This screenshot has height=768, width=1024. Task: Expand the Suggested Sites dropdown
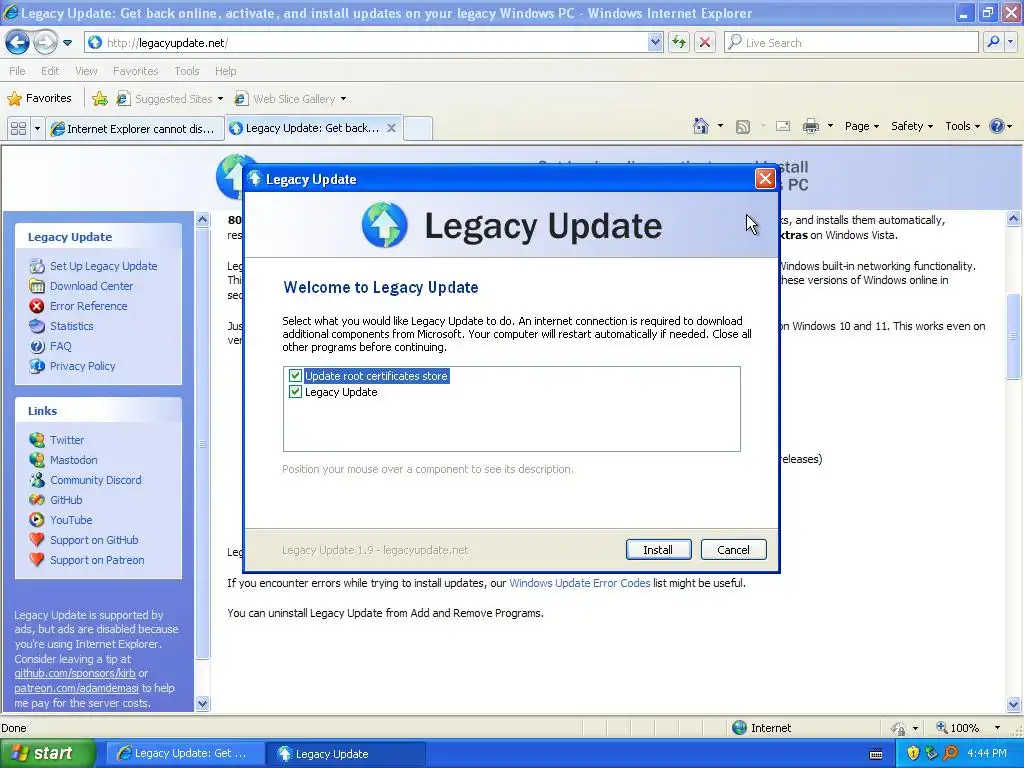[220, 99]
